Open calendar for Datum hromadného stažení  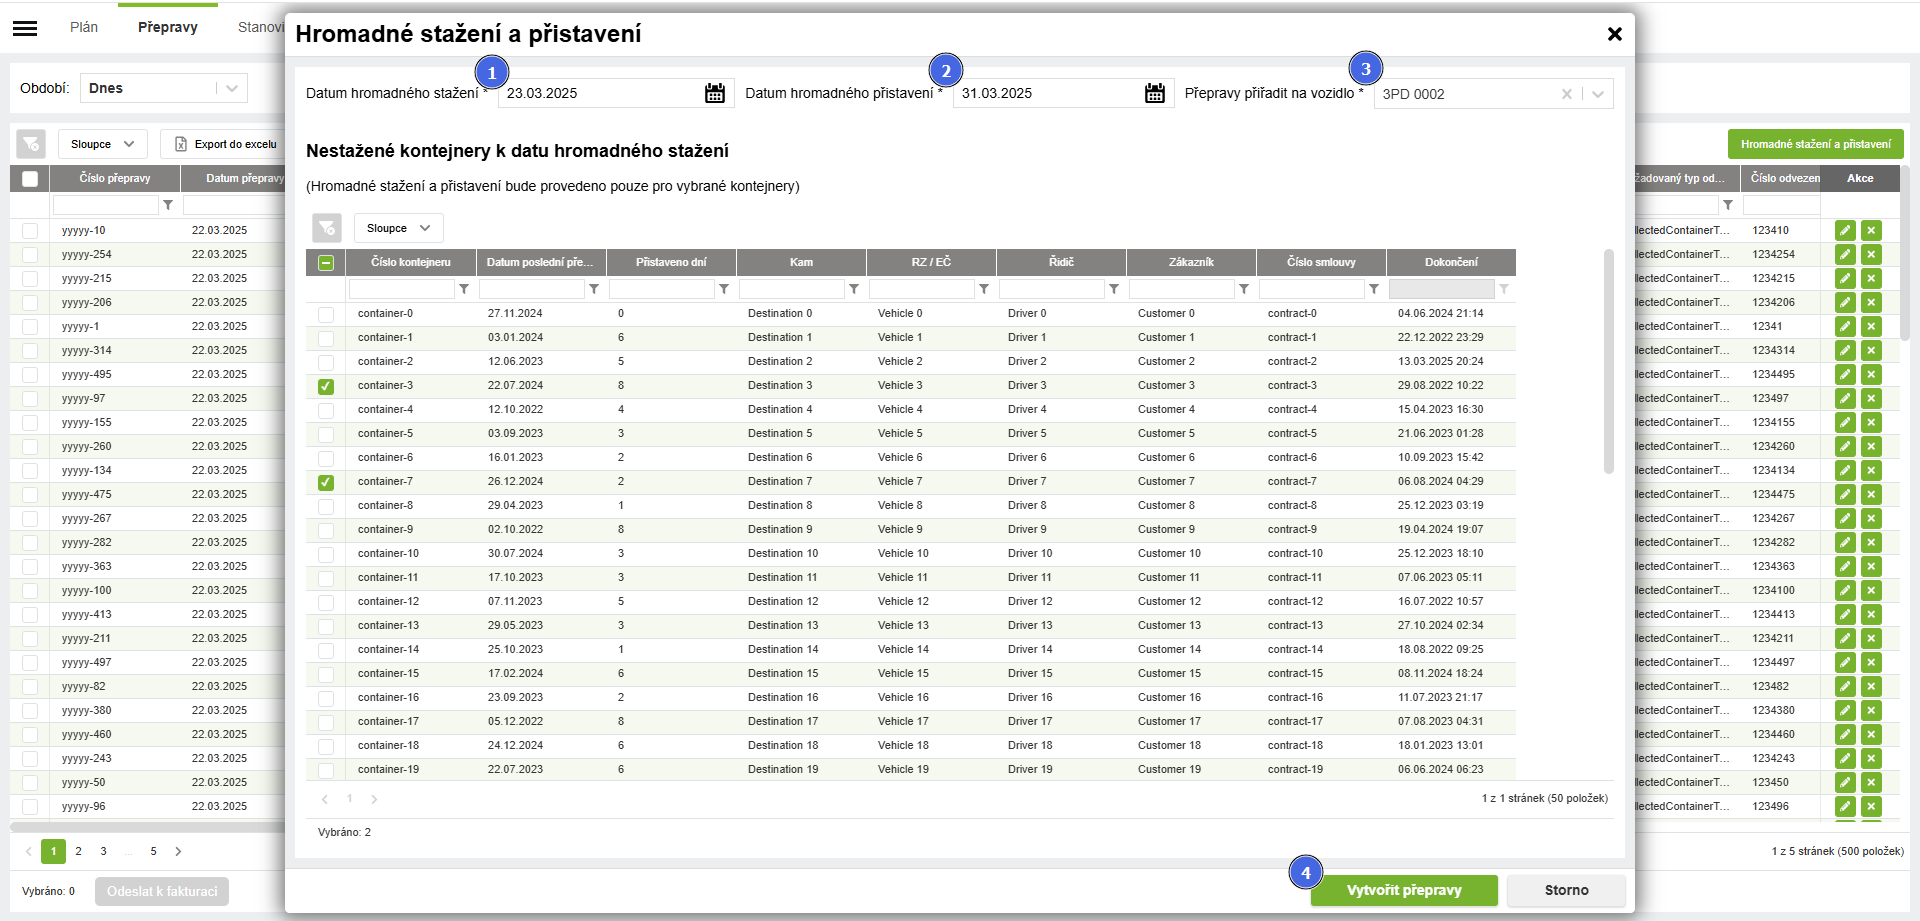coord(714,93)
